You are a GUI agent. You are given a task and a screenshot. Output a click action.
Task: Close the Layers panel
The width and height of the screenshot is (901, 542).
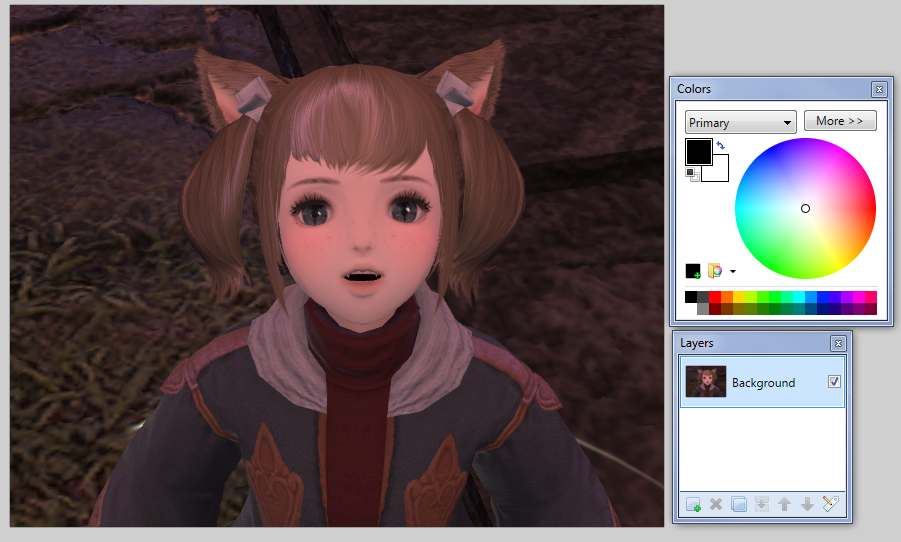point(838,343)
